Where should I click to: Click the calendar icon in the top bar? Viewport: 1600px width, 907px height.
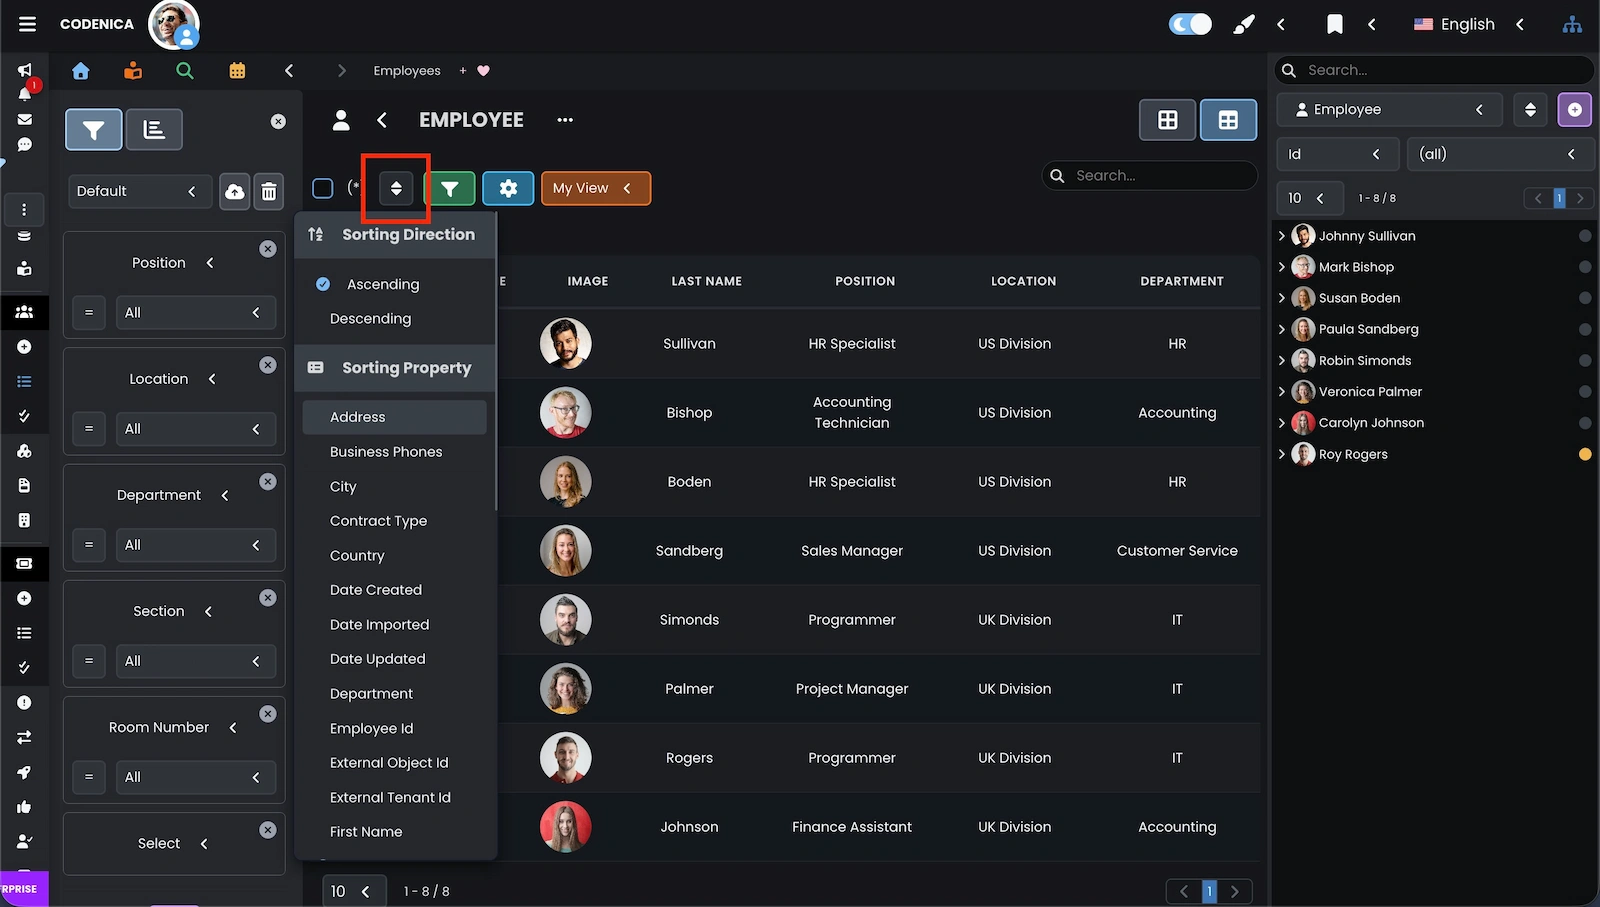click(x=237, y=71)
